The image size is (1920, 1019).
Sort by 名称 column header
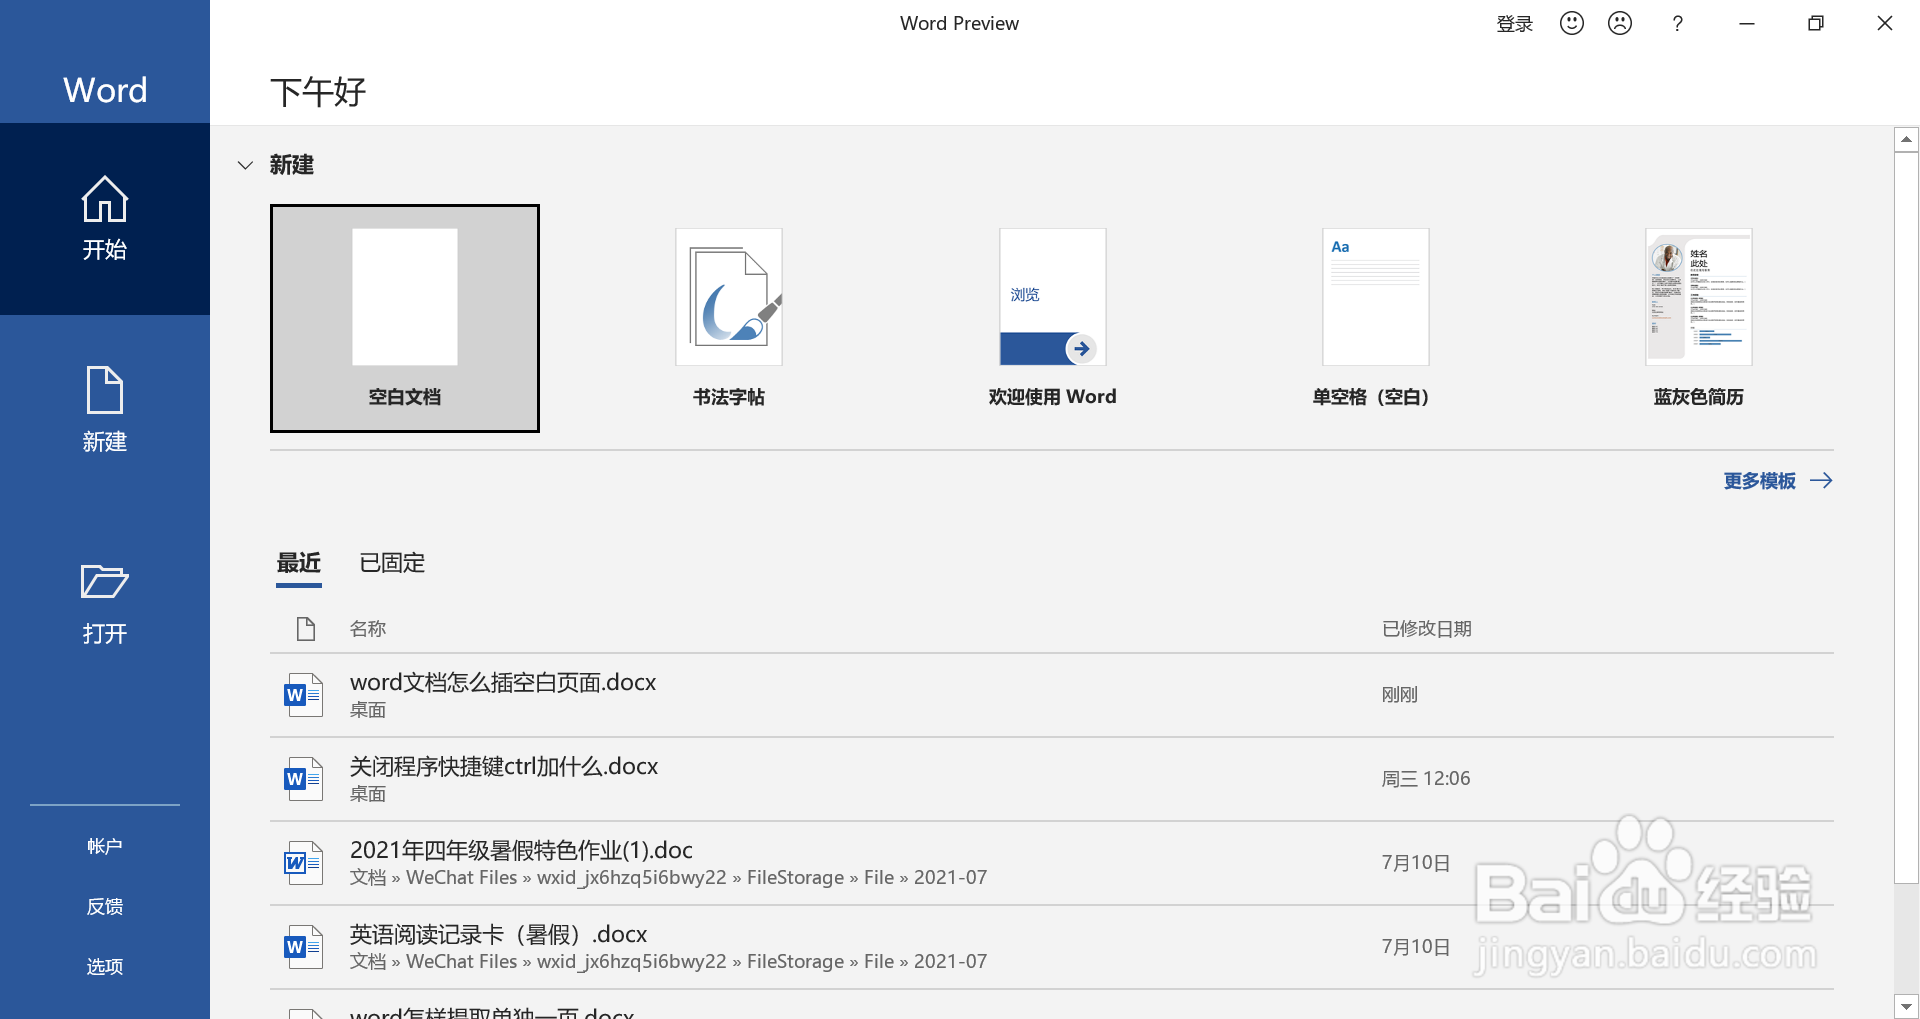click(x=368, y=629)
